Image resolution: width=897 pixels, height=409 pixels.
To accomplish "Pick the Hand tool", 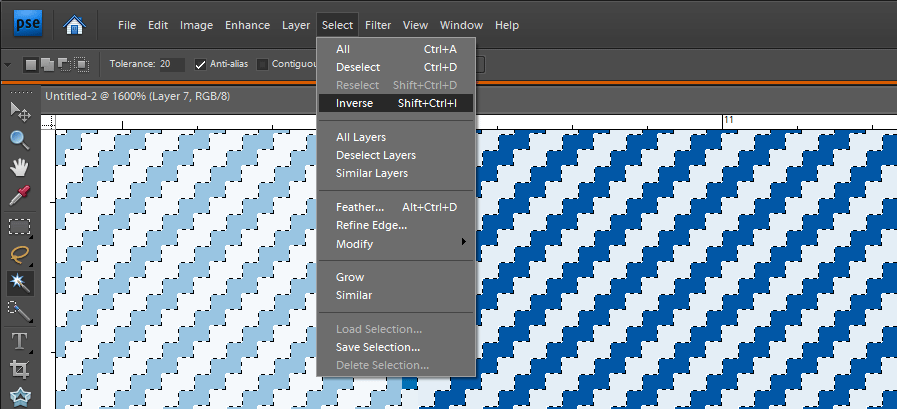I will pos(20,168).
